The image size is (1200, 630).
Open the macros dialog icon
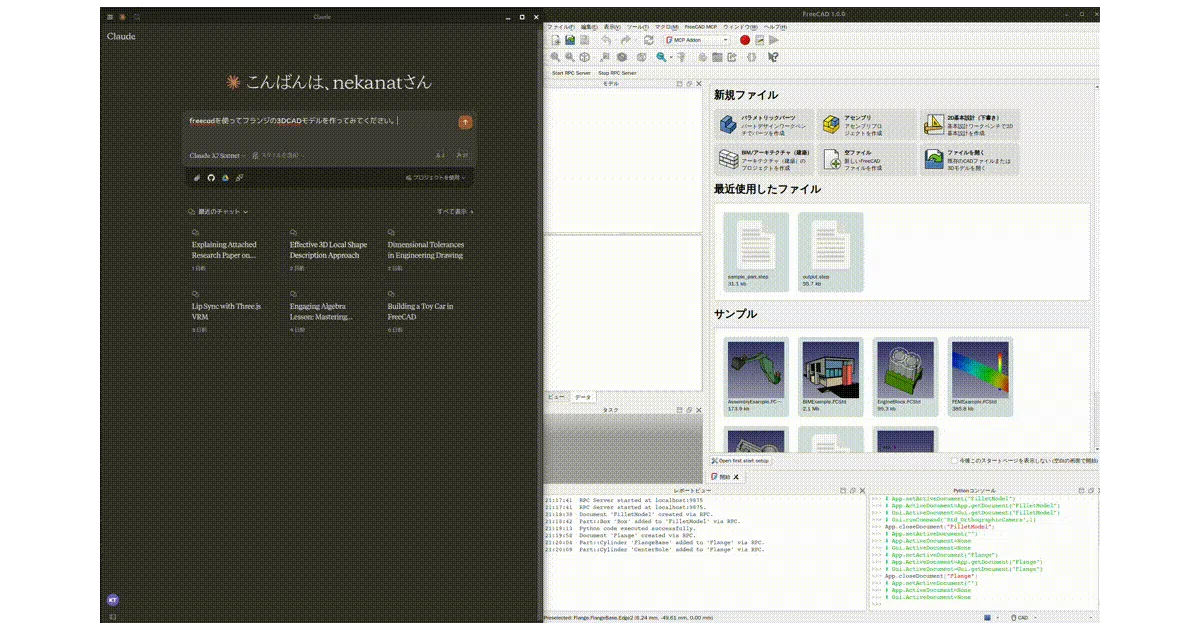(x=760, y=40)
